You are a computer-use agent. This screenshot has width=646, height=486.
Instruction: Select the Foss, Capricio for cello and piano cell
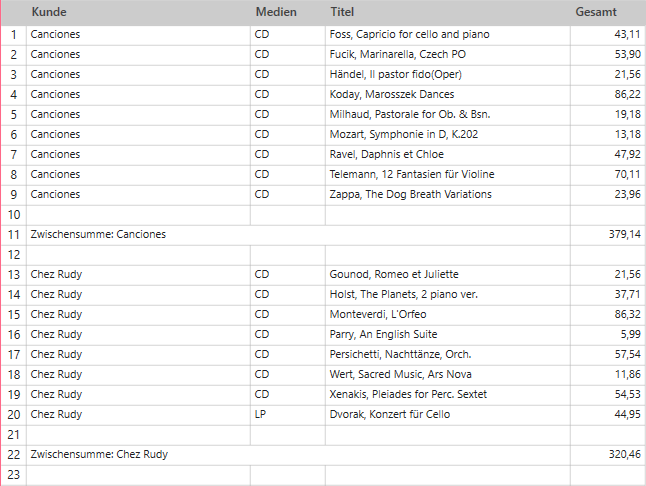(409, 35)
